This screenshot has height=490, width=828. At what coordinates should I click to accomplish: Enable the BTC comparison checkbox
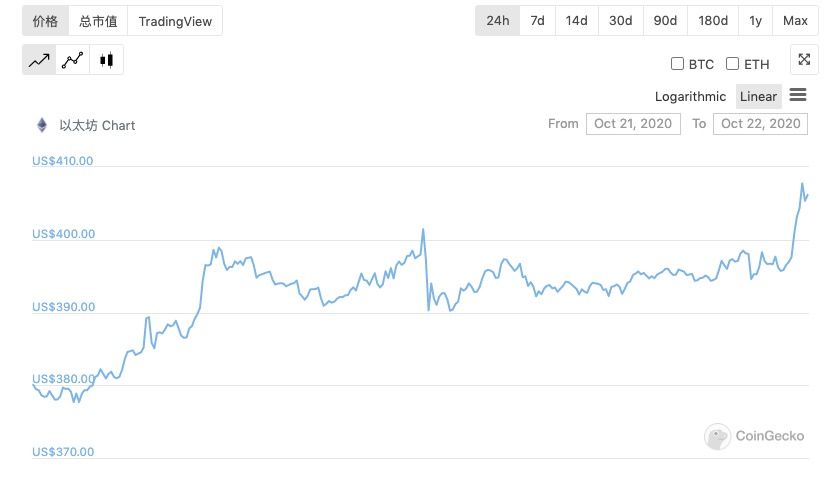(x=677, y=64)
